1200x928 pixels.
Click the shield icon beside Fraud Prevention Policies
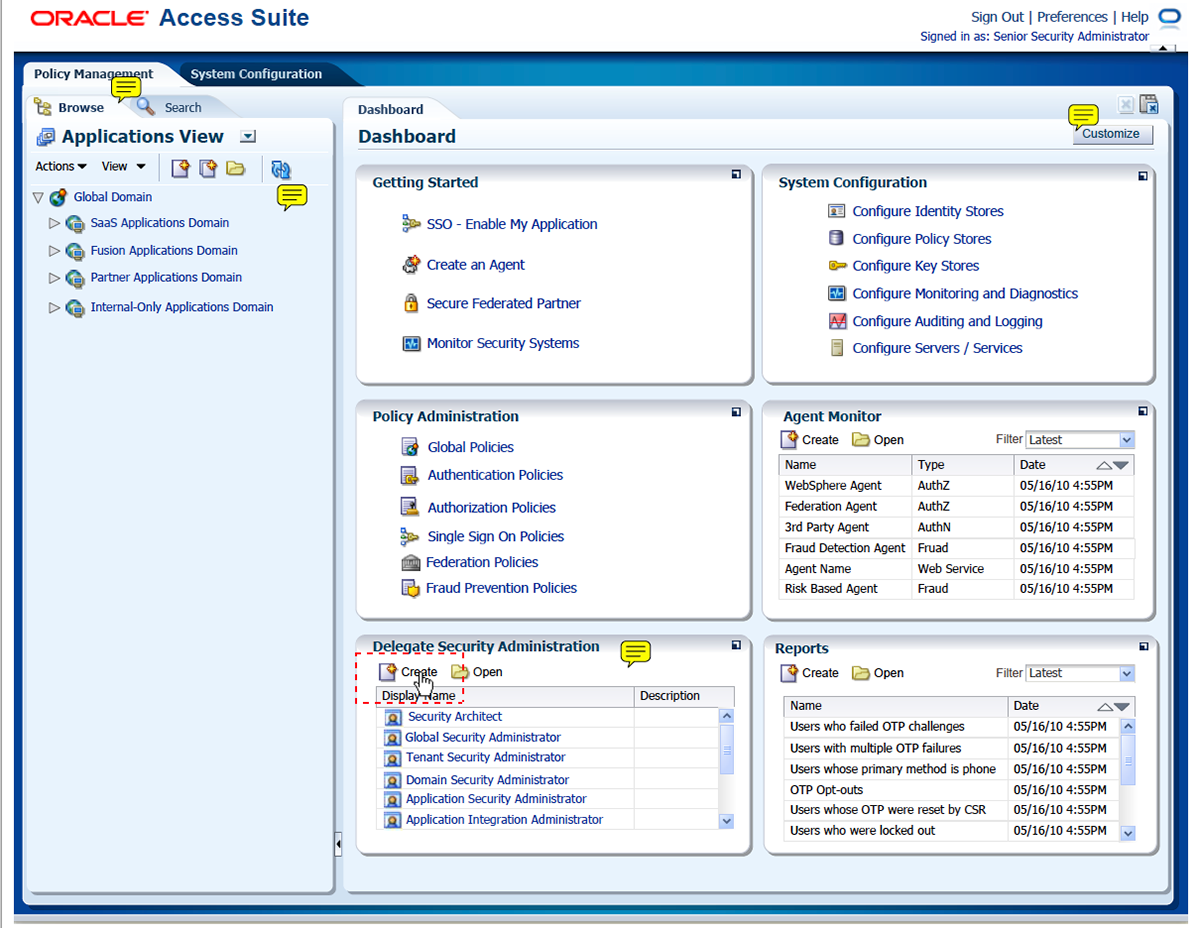[x=410, y=588]
